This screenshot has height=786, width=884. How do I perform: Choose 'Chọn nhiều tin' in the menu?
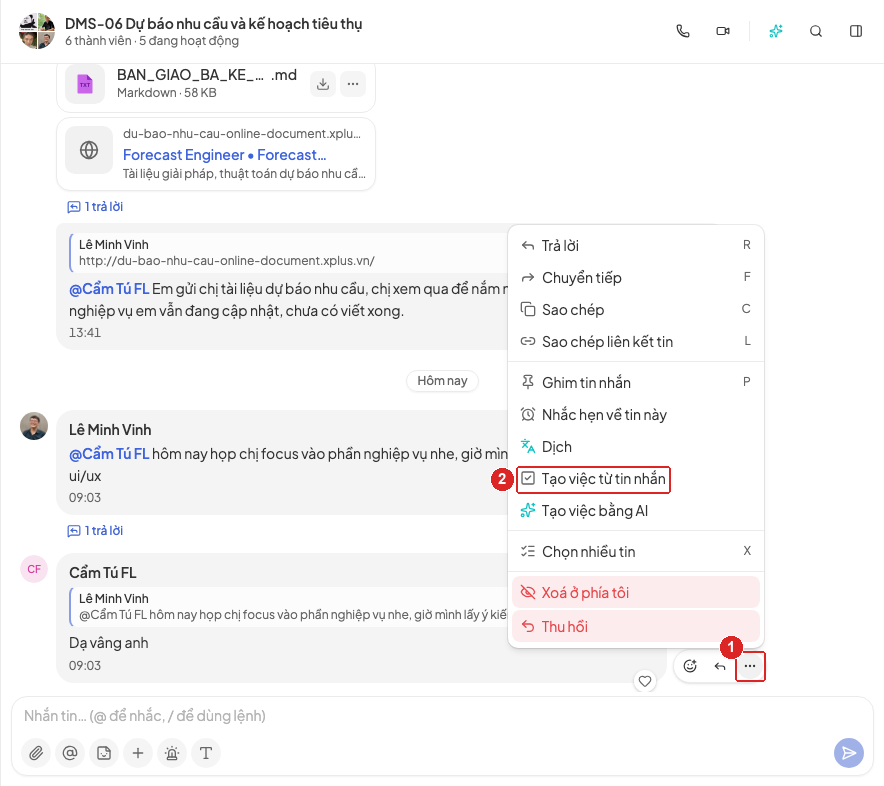[636, 551]
